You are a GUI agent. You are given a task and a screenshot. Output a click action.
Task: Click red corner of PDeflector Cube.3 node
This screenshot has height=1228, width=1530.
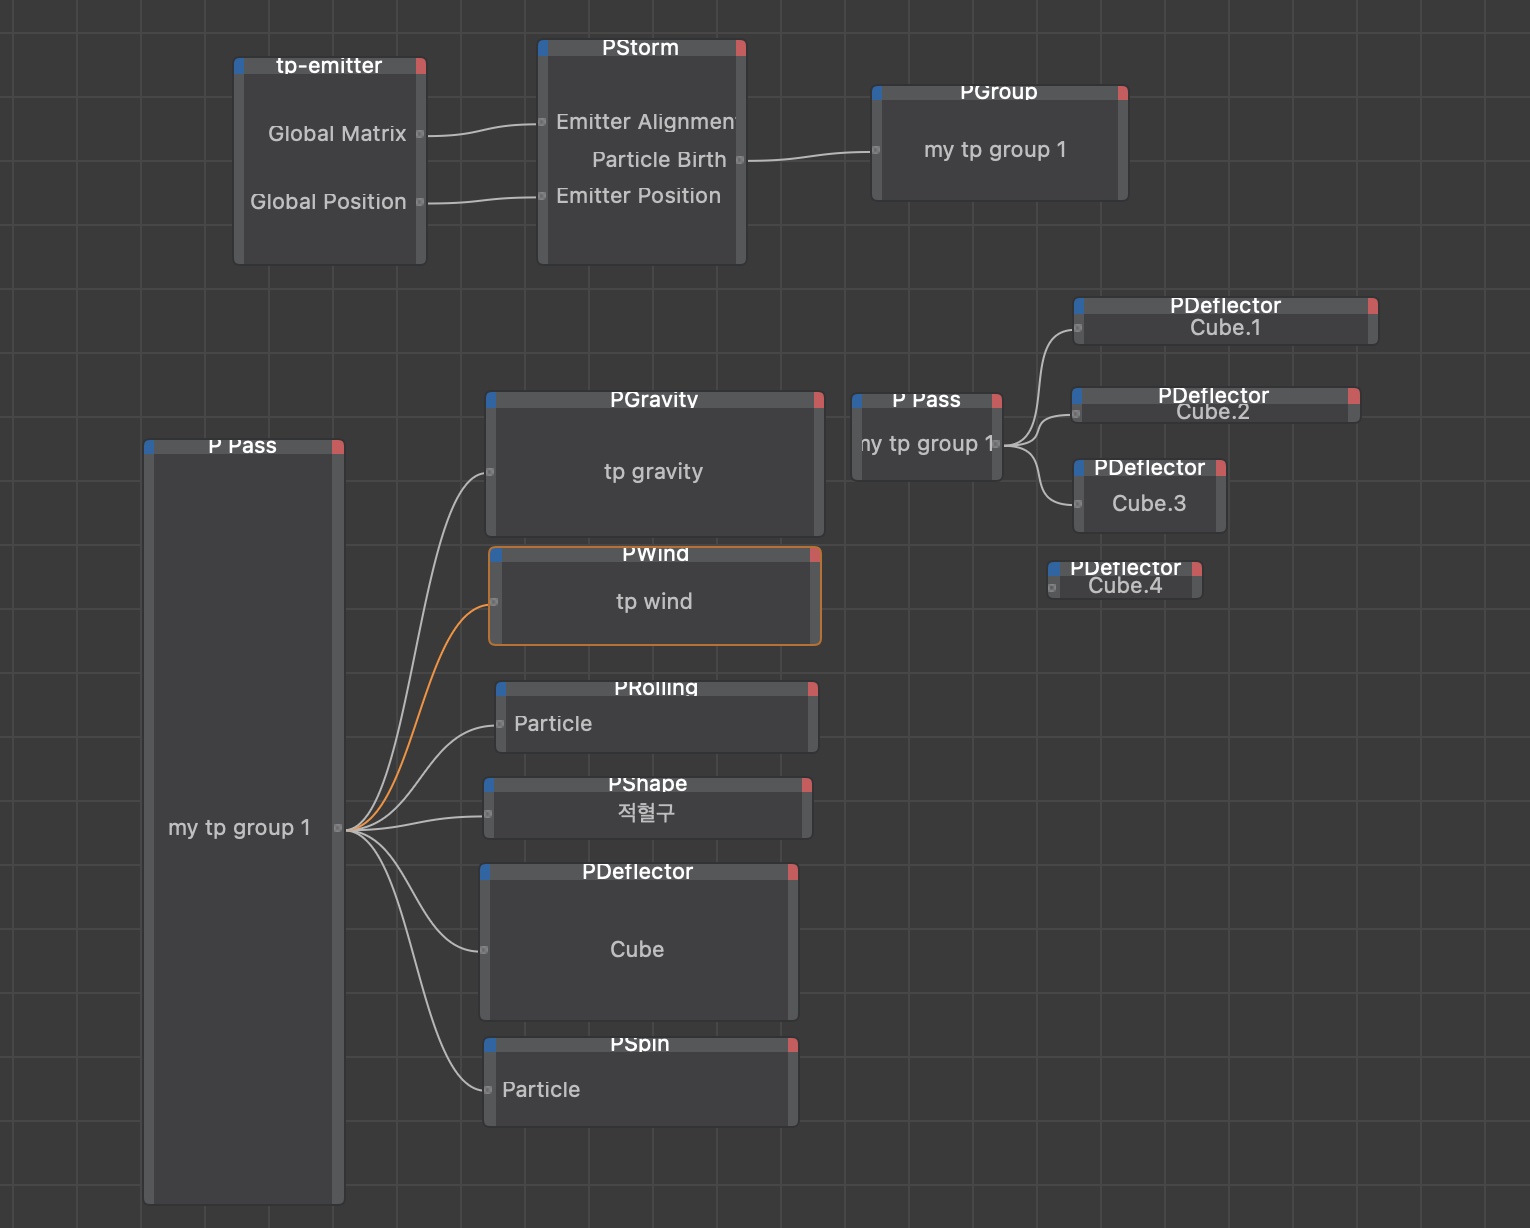point(1221,468)
